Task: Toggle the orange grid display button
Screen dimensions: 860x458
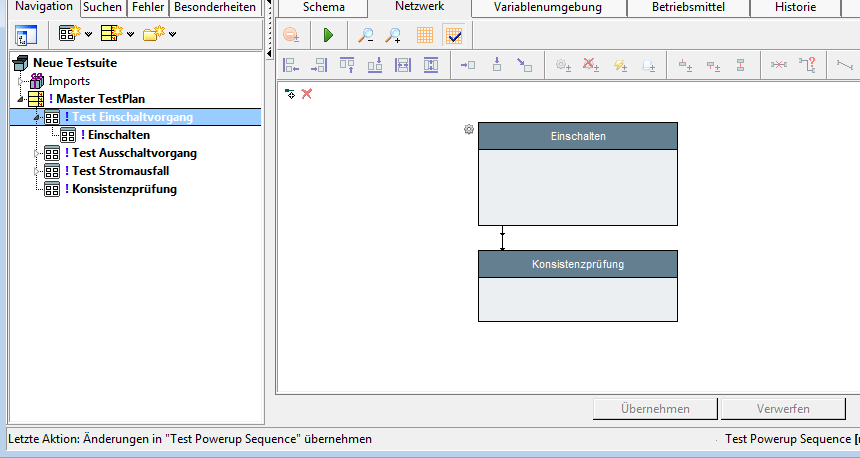Action: [x=425, y=35]
